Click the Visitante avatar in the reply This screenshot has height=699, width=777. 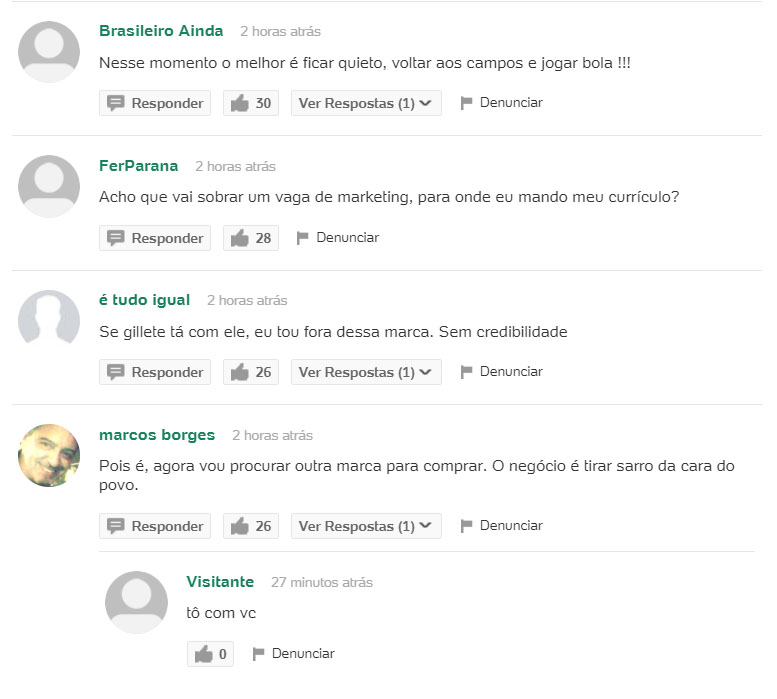coord(136,602)
